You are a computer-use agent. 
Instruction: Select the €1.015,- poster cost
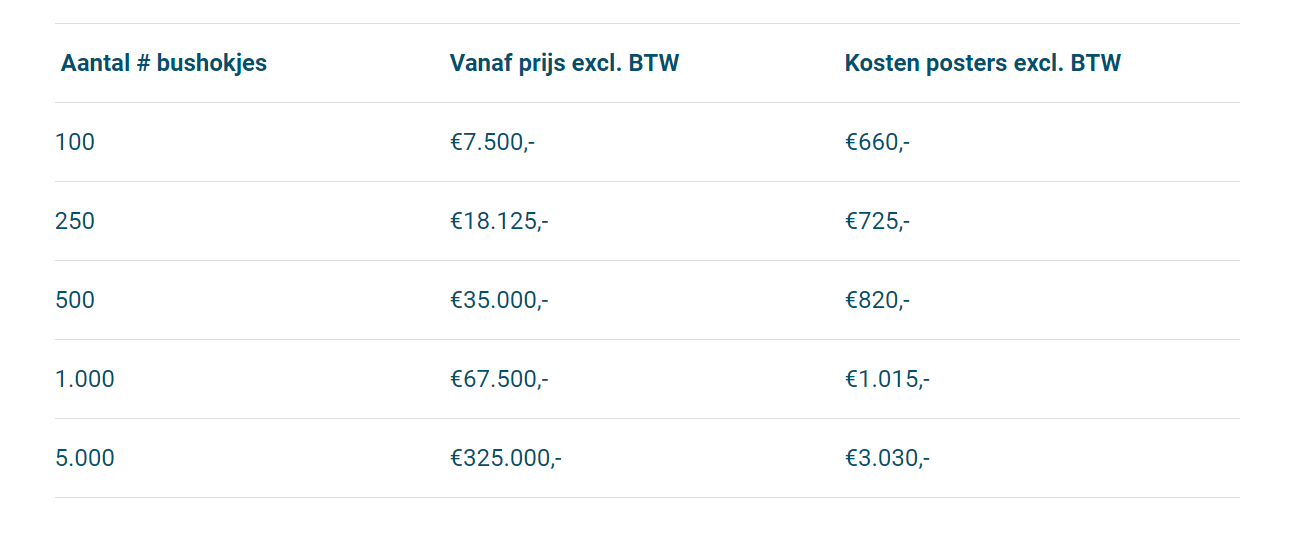[x=887, y=379]
